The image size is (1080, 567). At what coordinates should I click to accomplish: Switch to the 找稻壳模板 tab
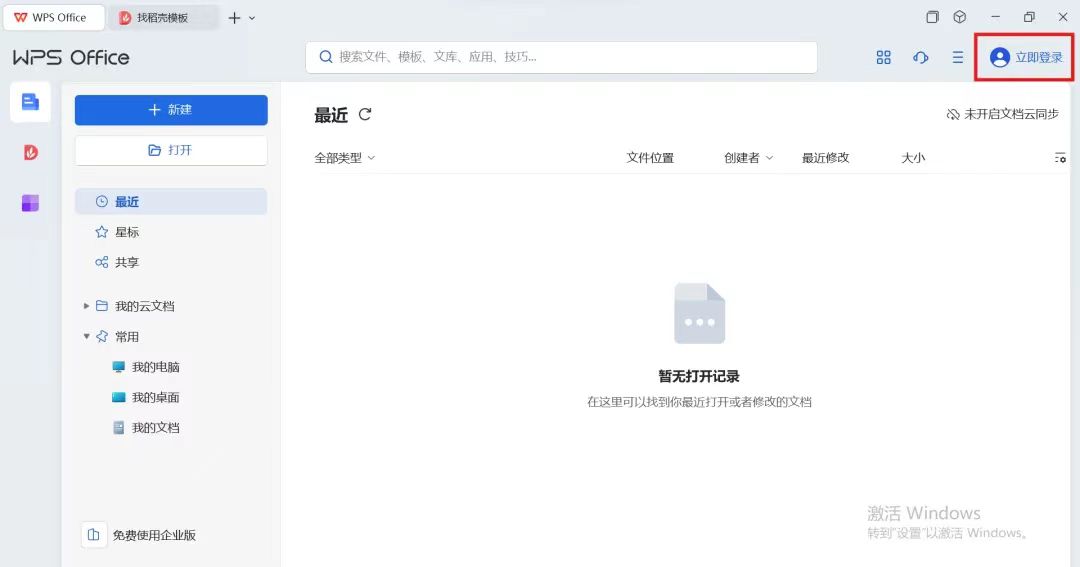pos(162,18)
